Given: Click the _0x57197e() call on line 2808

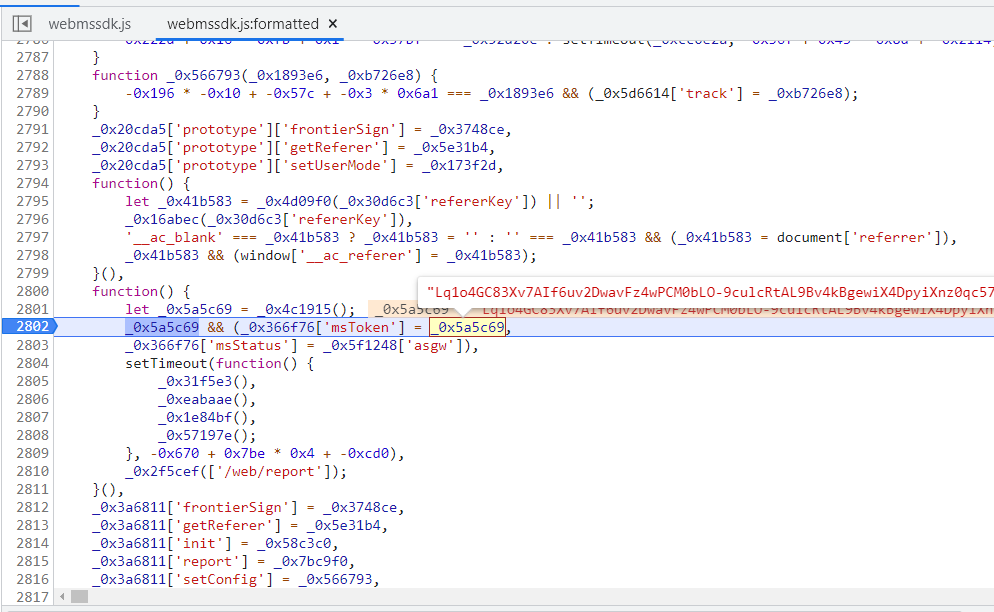Looking at the screenshot, I should pos(203,436).
